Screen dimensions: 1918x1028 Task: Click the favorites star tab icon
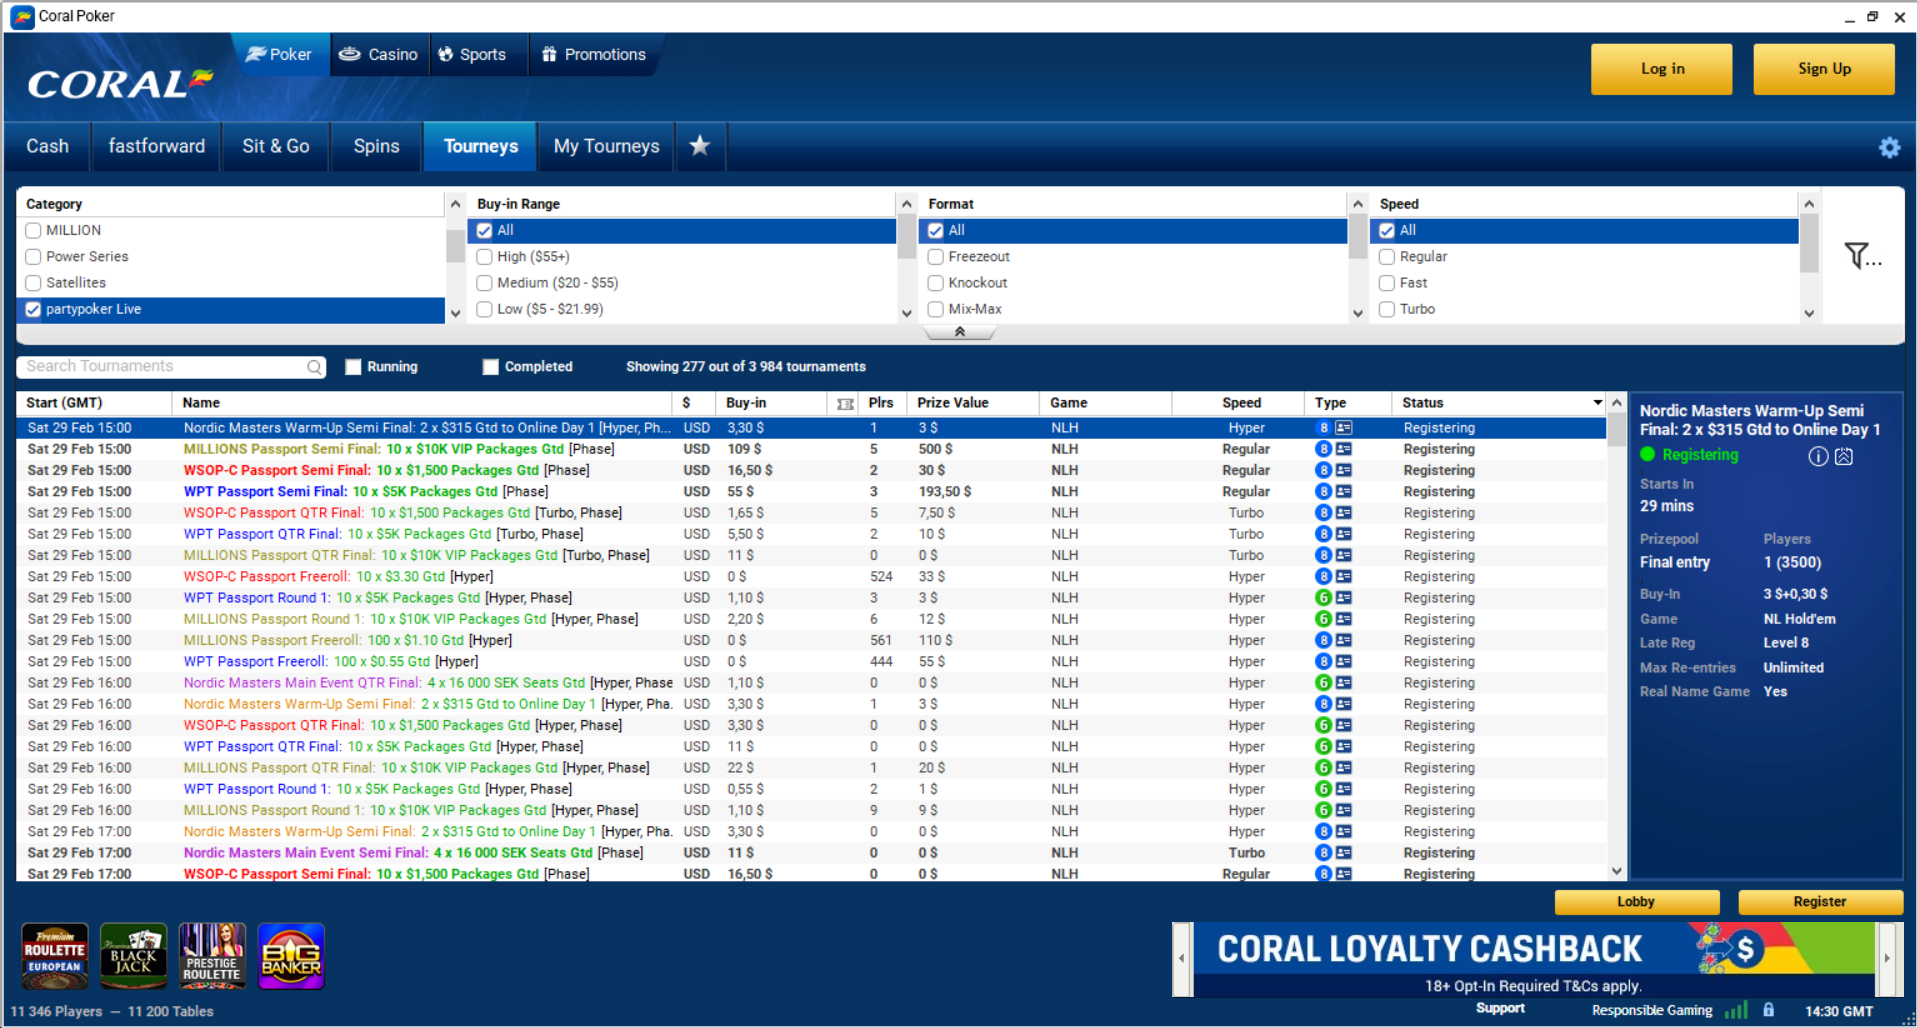point(700,146)
